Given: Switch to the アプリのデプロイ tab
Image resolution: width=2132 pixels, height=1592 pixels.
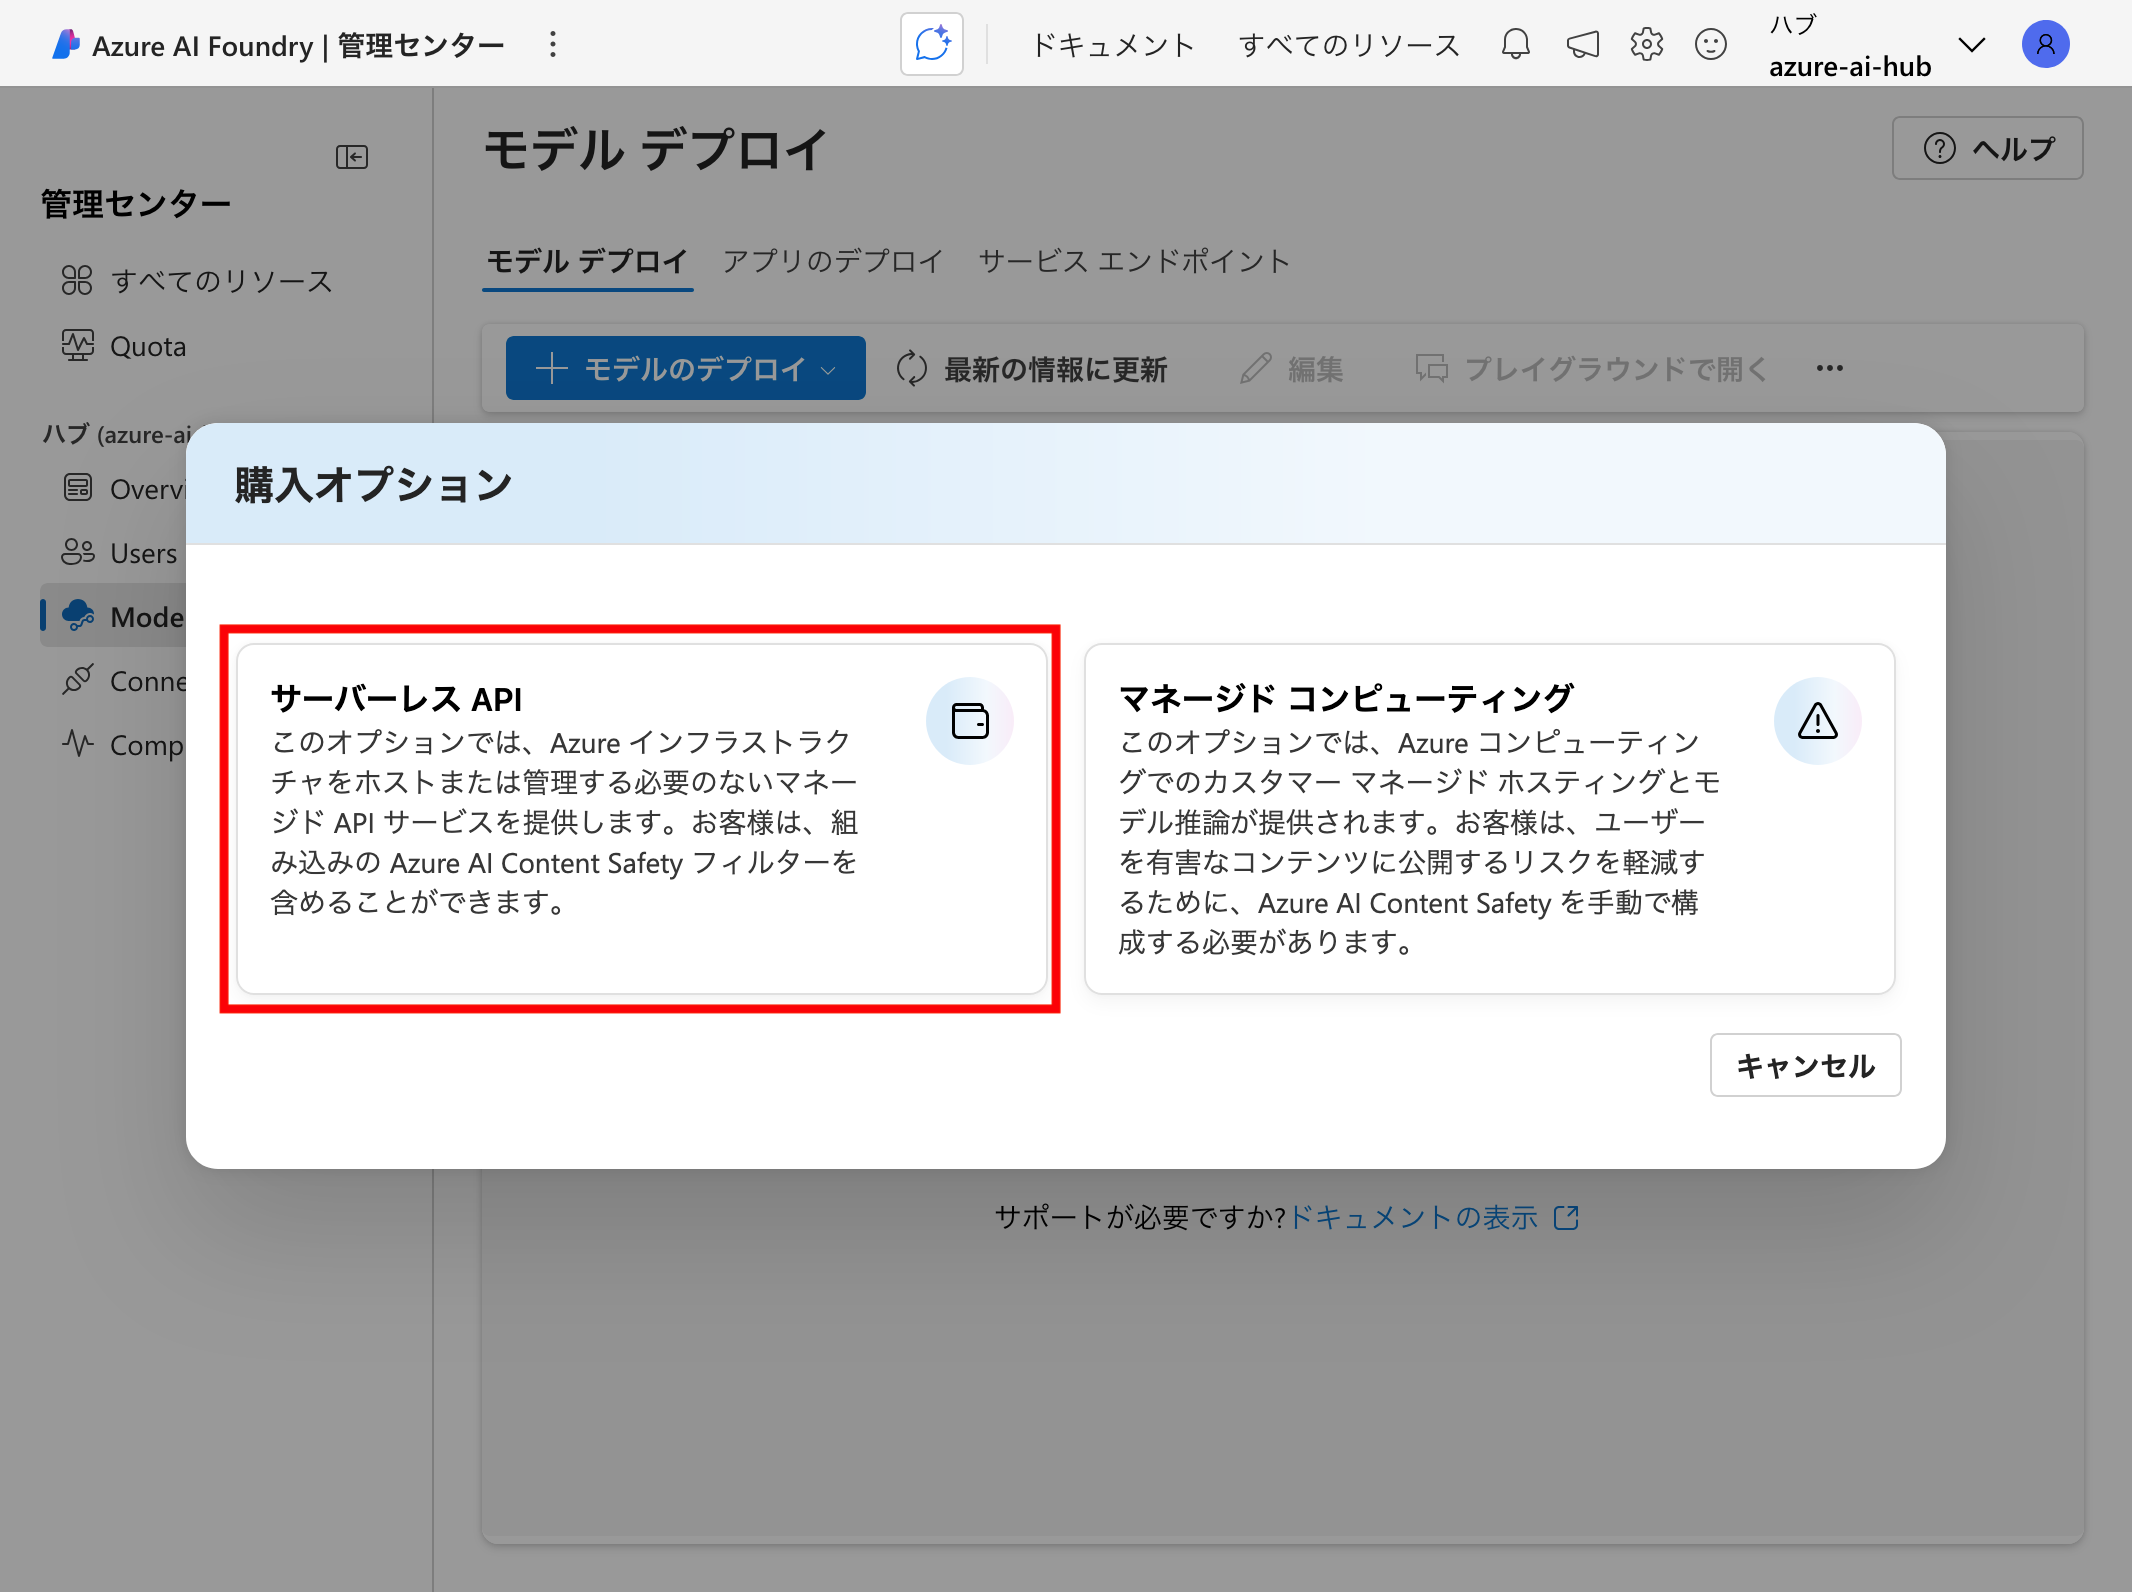Looking at the screenshot, I should 833,261.
